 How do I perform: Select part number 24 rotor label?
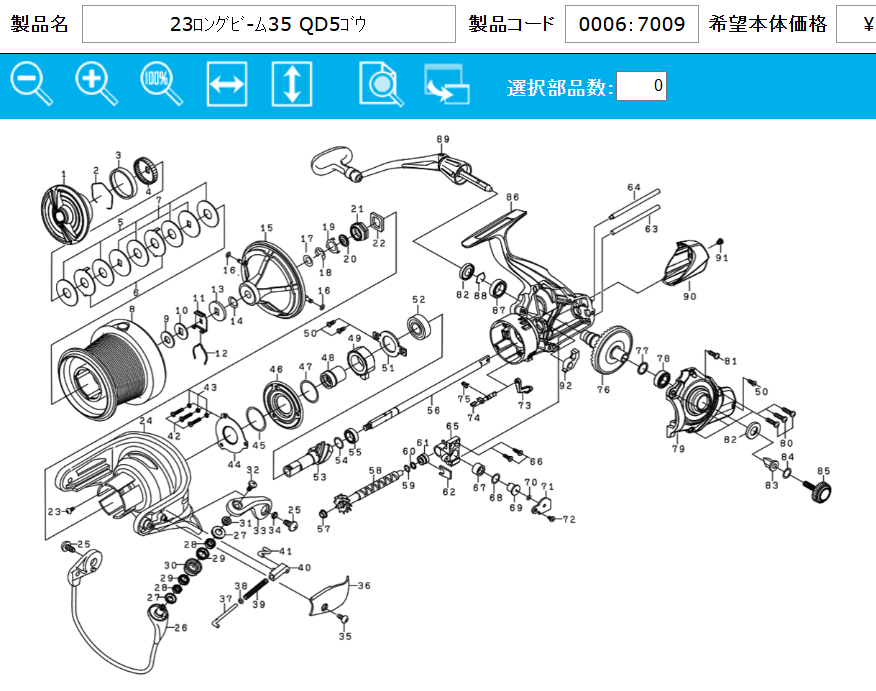146,421
